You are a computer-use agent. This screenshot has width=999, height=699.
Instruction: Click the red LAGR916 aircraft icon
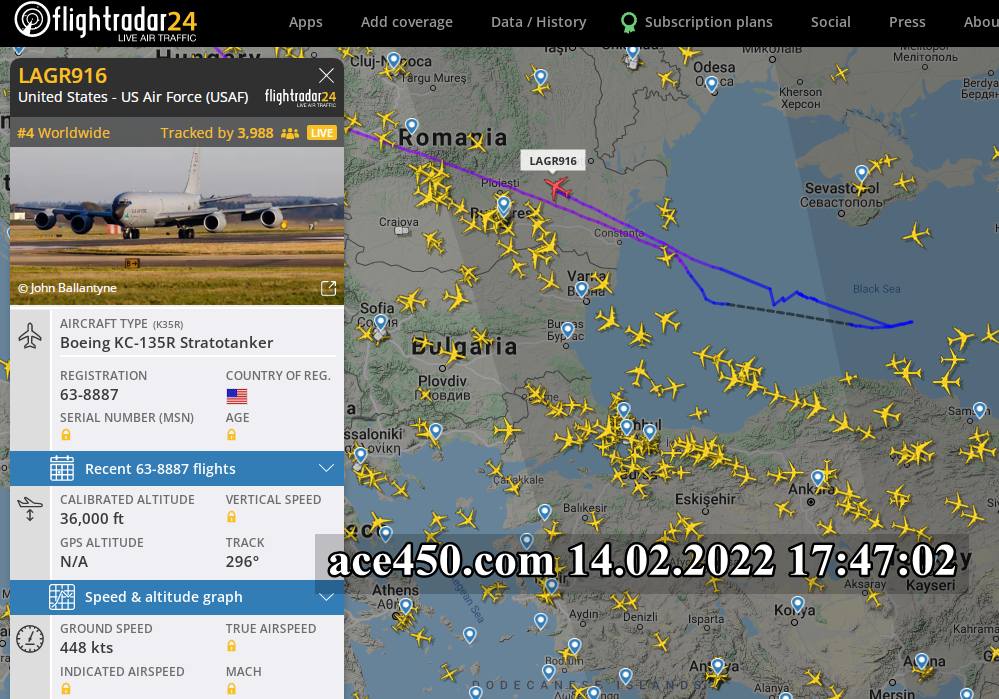click(x=557, y=188)
